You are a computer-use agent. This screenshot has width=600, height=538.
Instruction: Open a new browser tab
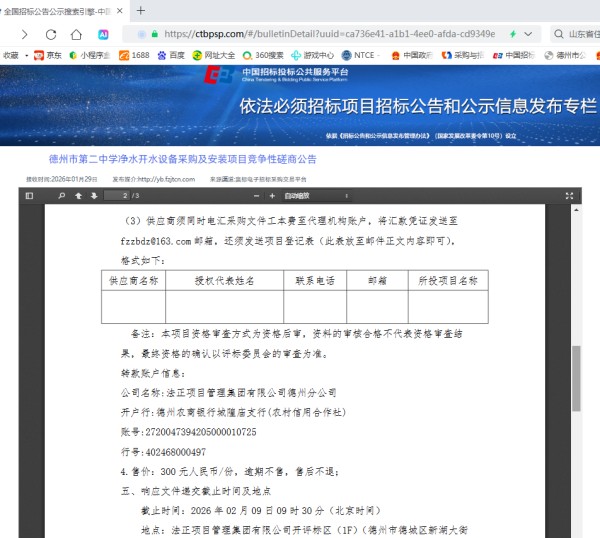pos(141,10)
